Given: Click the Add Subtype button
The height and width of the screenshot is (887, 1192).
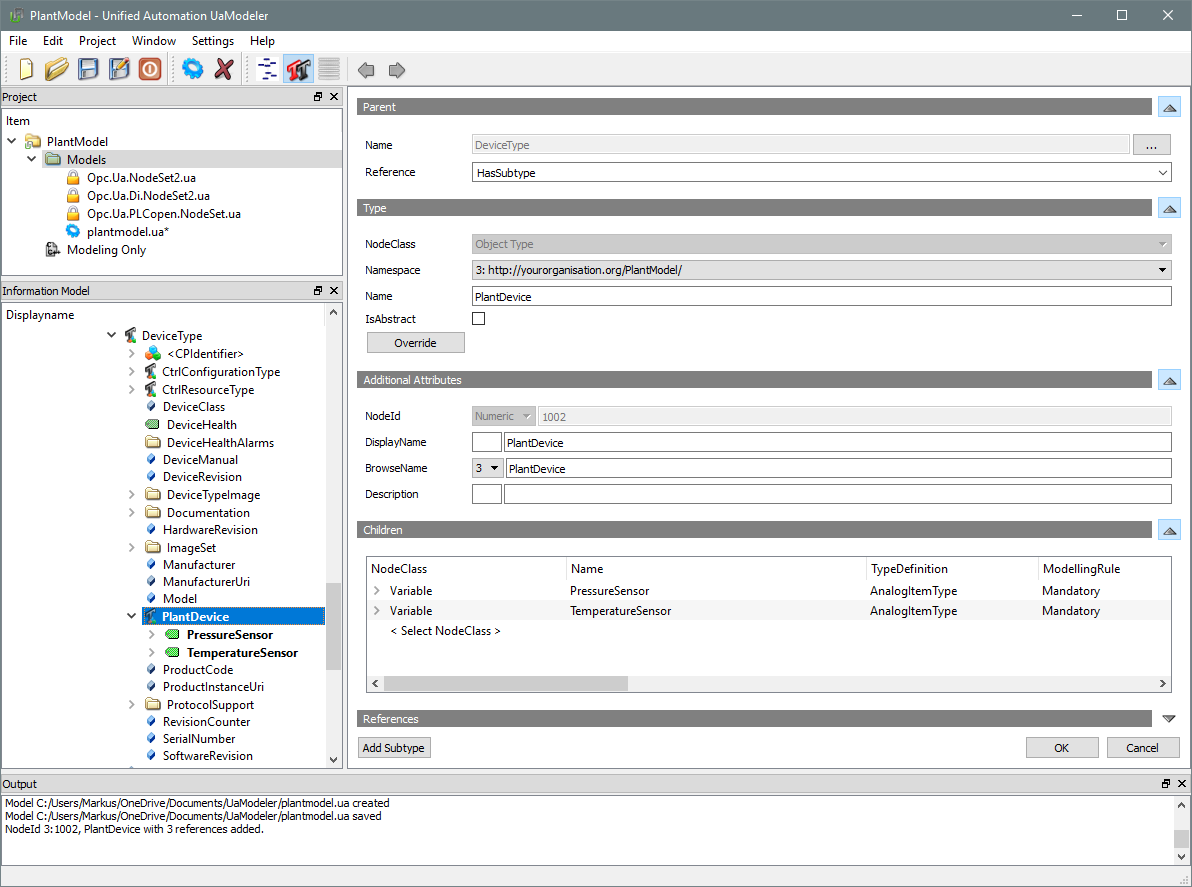Looking at the screenshot, I should 394,748.
